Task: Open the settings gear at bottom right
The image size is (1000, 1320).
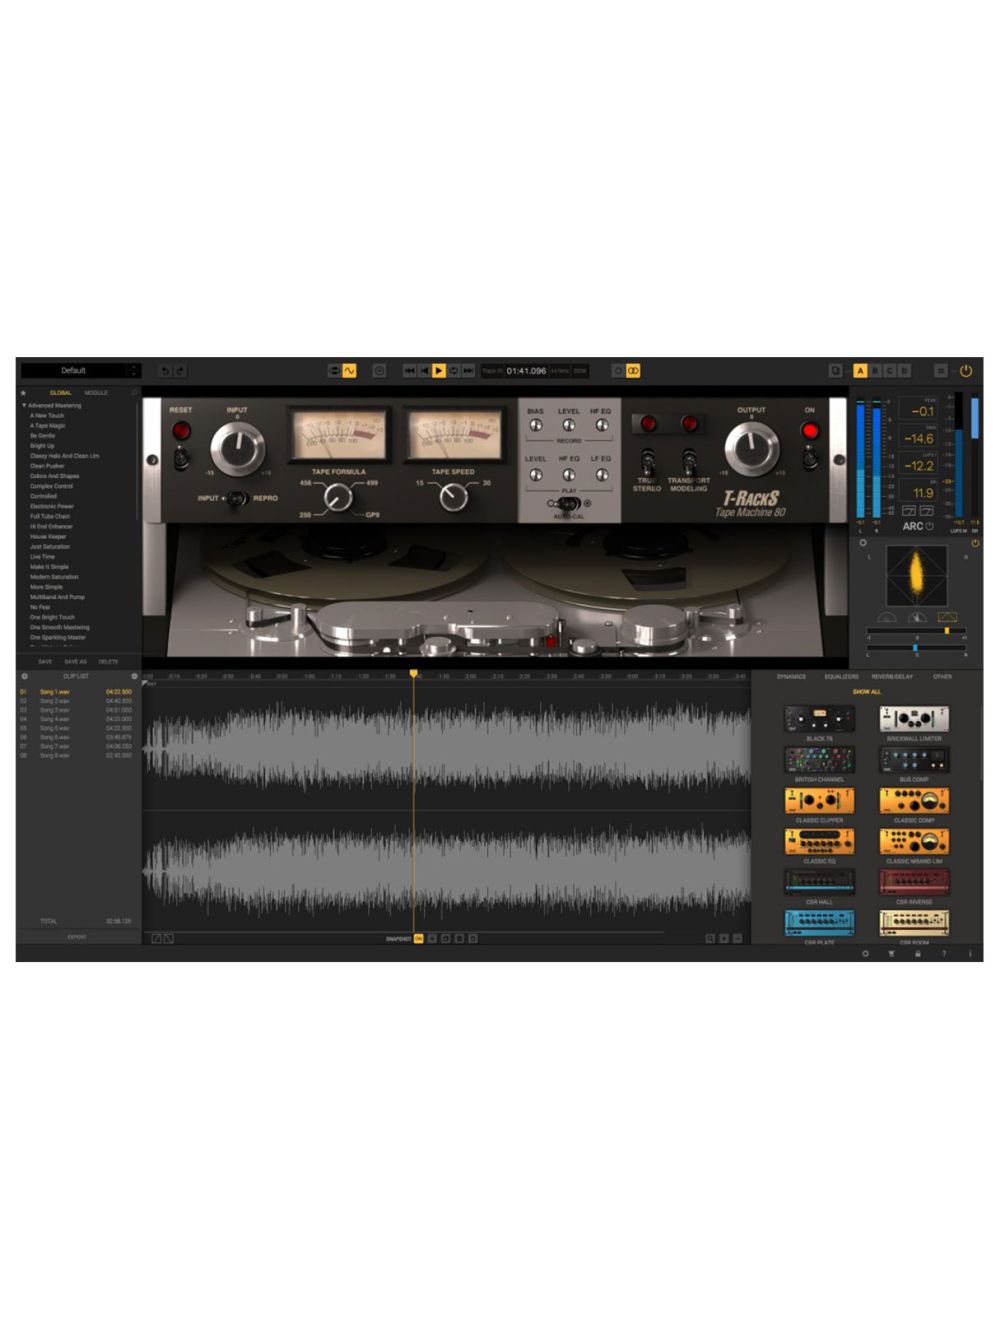Action: click(x=866, y=953)
